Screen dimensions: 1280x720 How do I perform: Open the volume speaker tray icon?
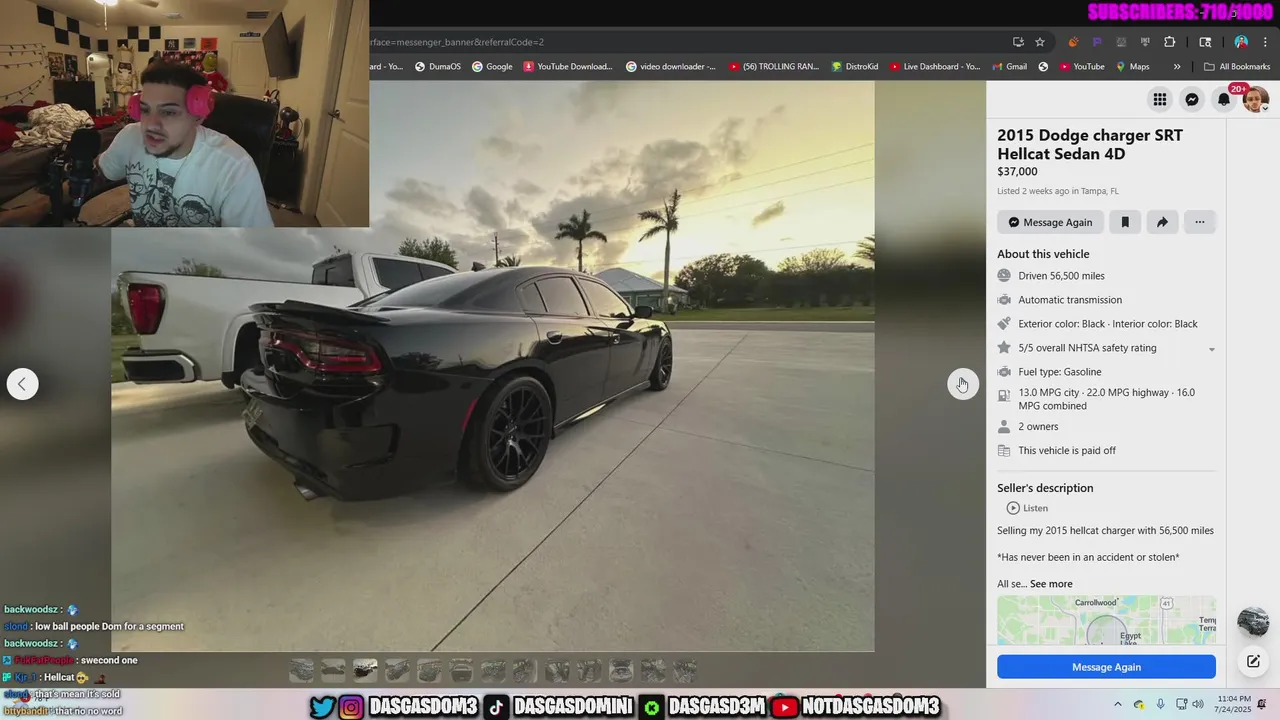click(x=1198, y=704)
